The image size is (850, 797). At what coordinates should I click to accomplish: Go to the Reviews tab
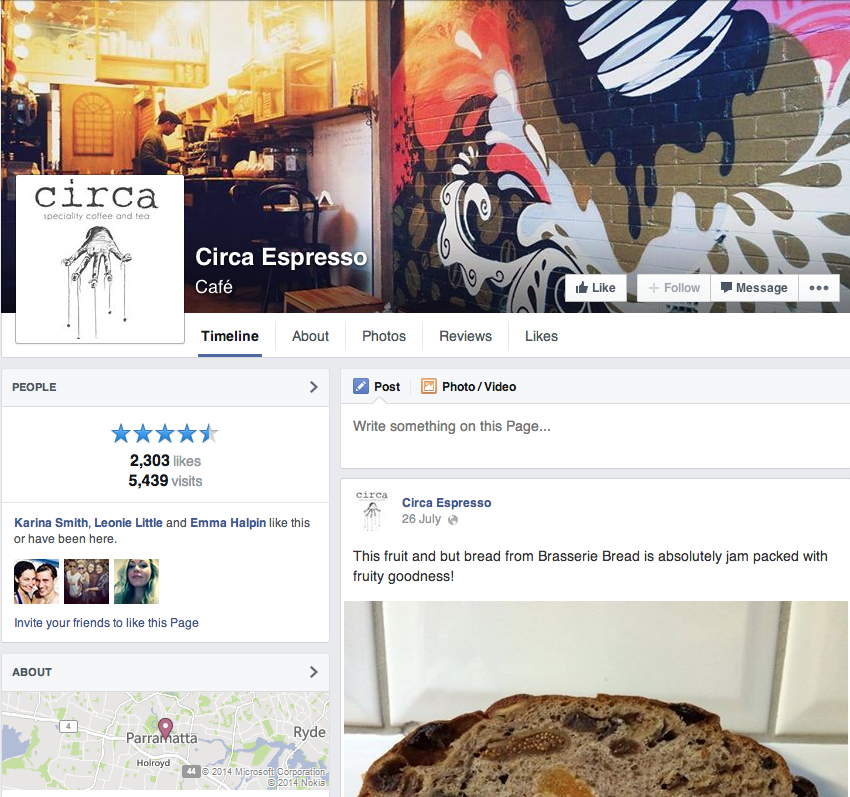[x=465, y=336]
